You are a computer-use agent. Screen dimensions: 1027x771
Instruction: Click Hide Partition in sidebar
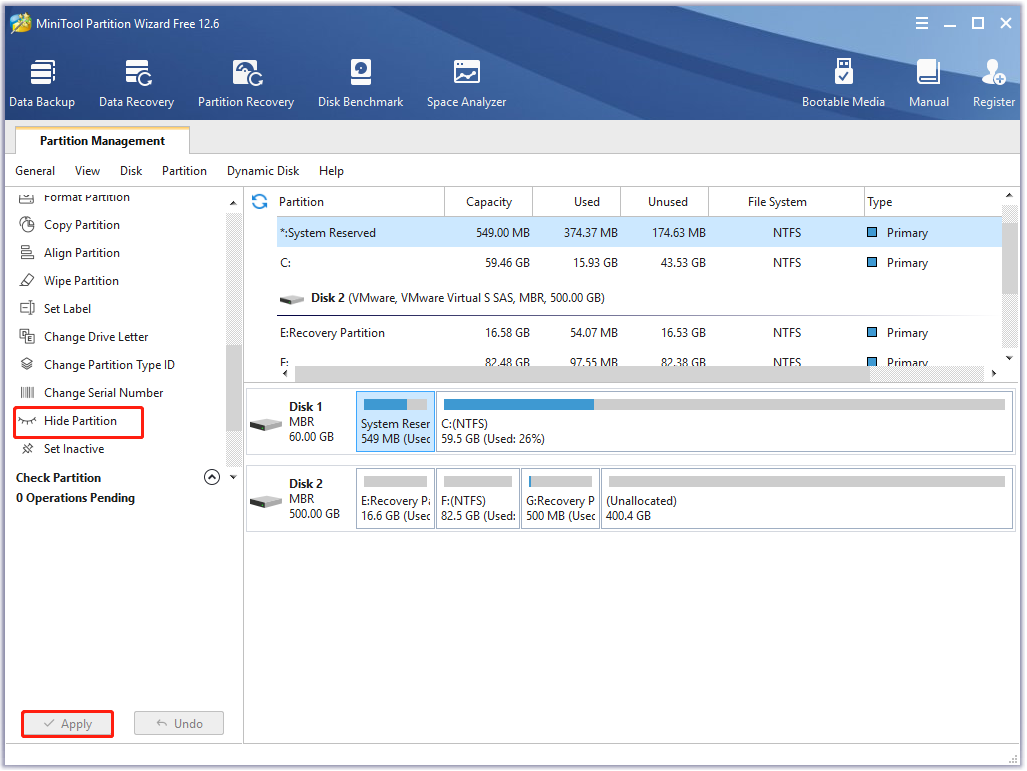[x=80, y=421]
